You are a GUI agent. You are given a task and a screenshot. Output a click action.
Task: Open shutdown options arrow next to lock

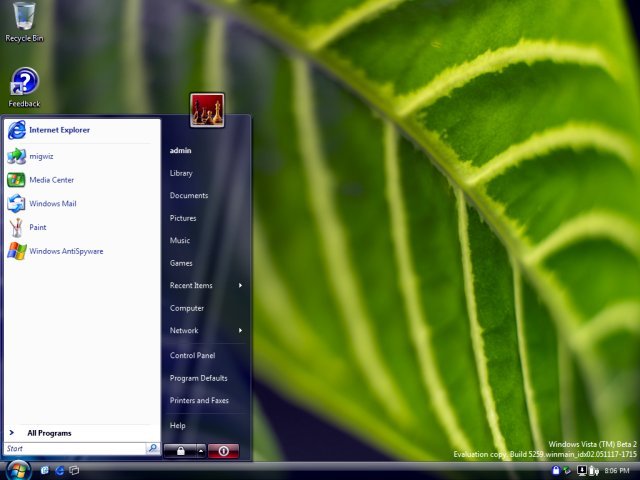click(x=201, y=451)
